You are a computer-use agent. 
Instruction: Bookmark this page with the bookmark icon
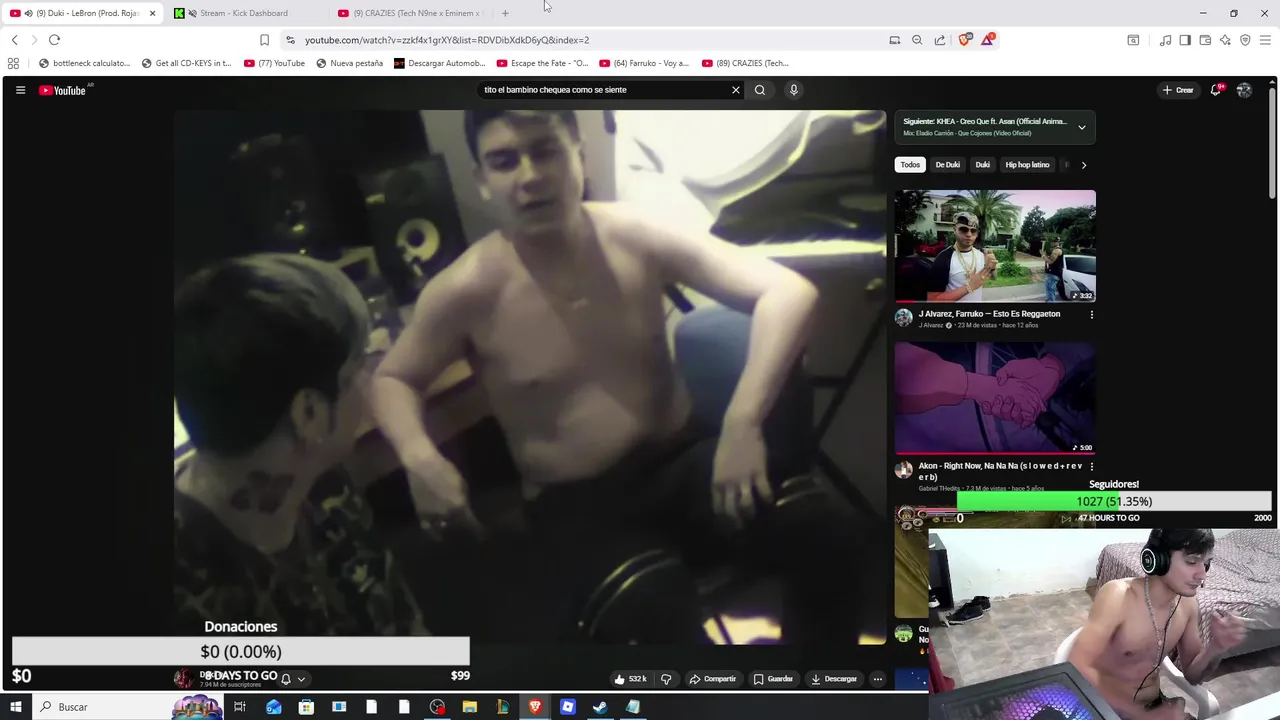(x=264, y=40)
